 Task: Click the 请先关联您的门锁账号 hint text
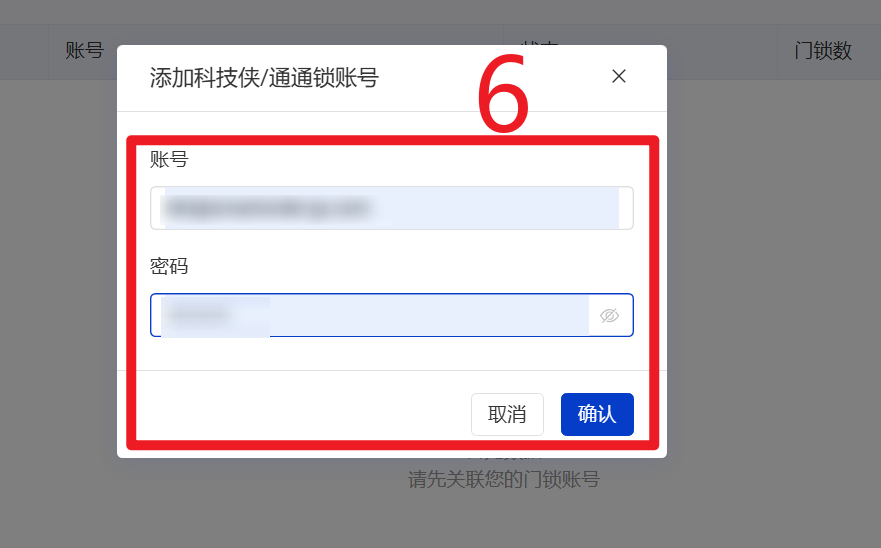click(x=504, y=479)
